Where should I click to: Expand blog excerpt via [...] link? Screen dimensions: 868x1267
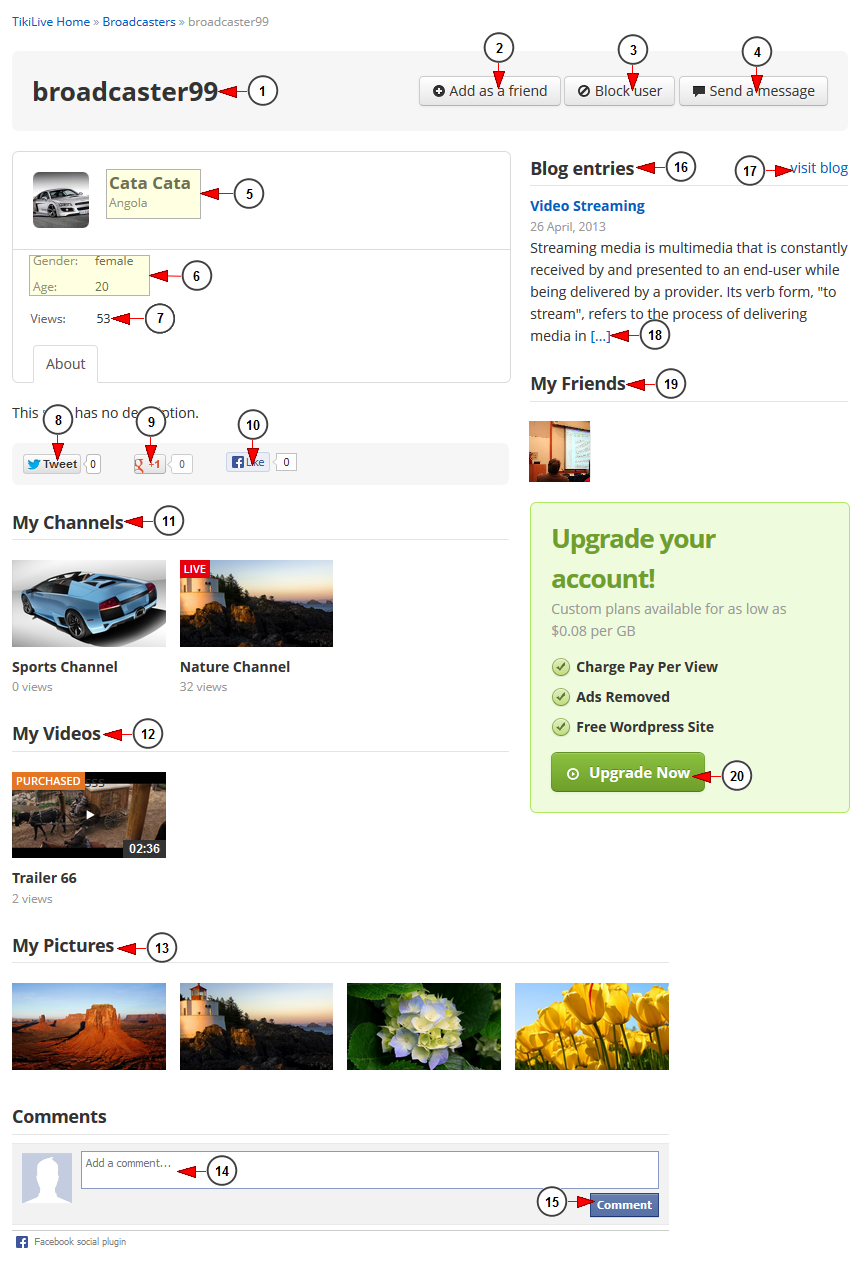(600, 336)
